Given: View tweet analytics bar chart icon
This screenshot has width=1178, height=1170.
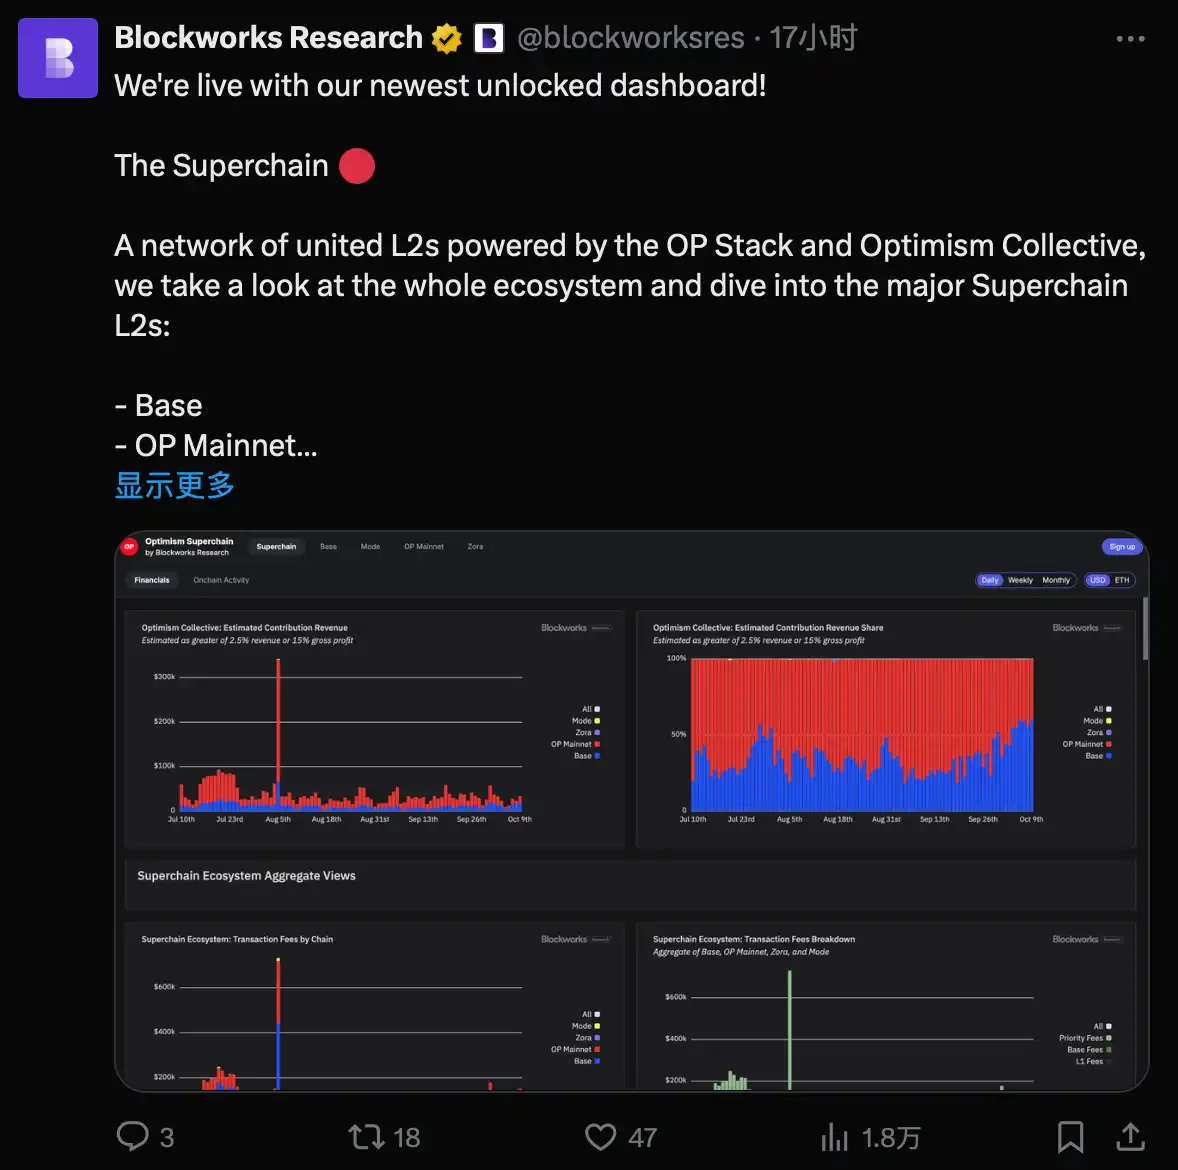Looking at the screenshot, I should (x=834, y=1136).
